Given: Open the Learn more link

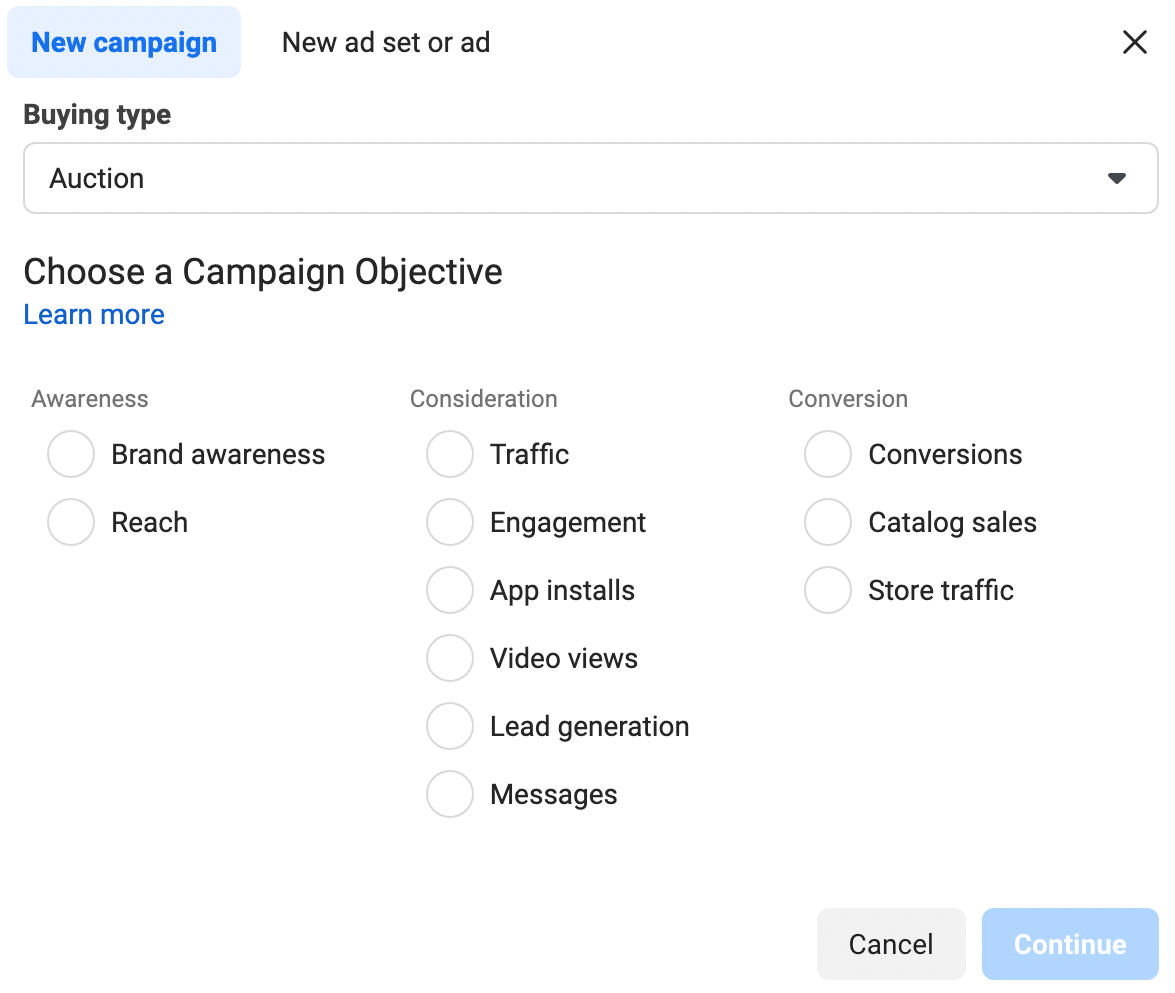Looking at the screenshot, I should pos(94,315).
